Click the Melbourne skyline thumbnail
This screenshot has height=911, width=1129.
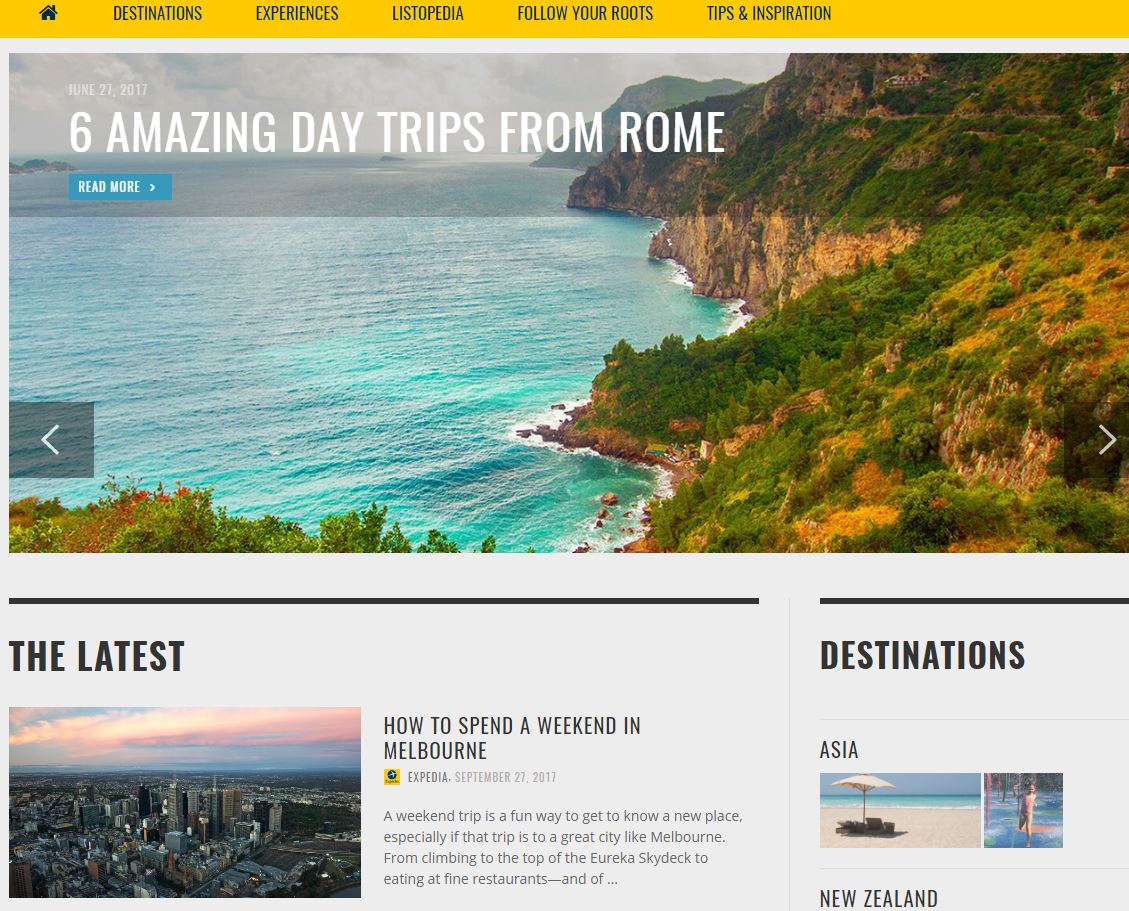pyautogui.click(x=185, y=802)
